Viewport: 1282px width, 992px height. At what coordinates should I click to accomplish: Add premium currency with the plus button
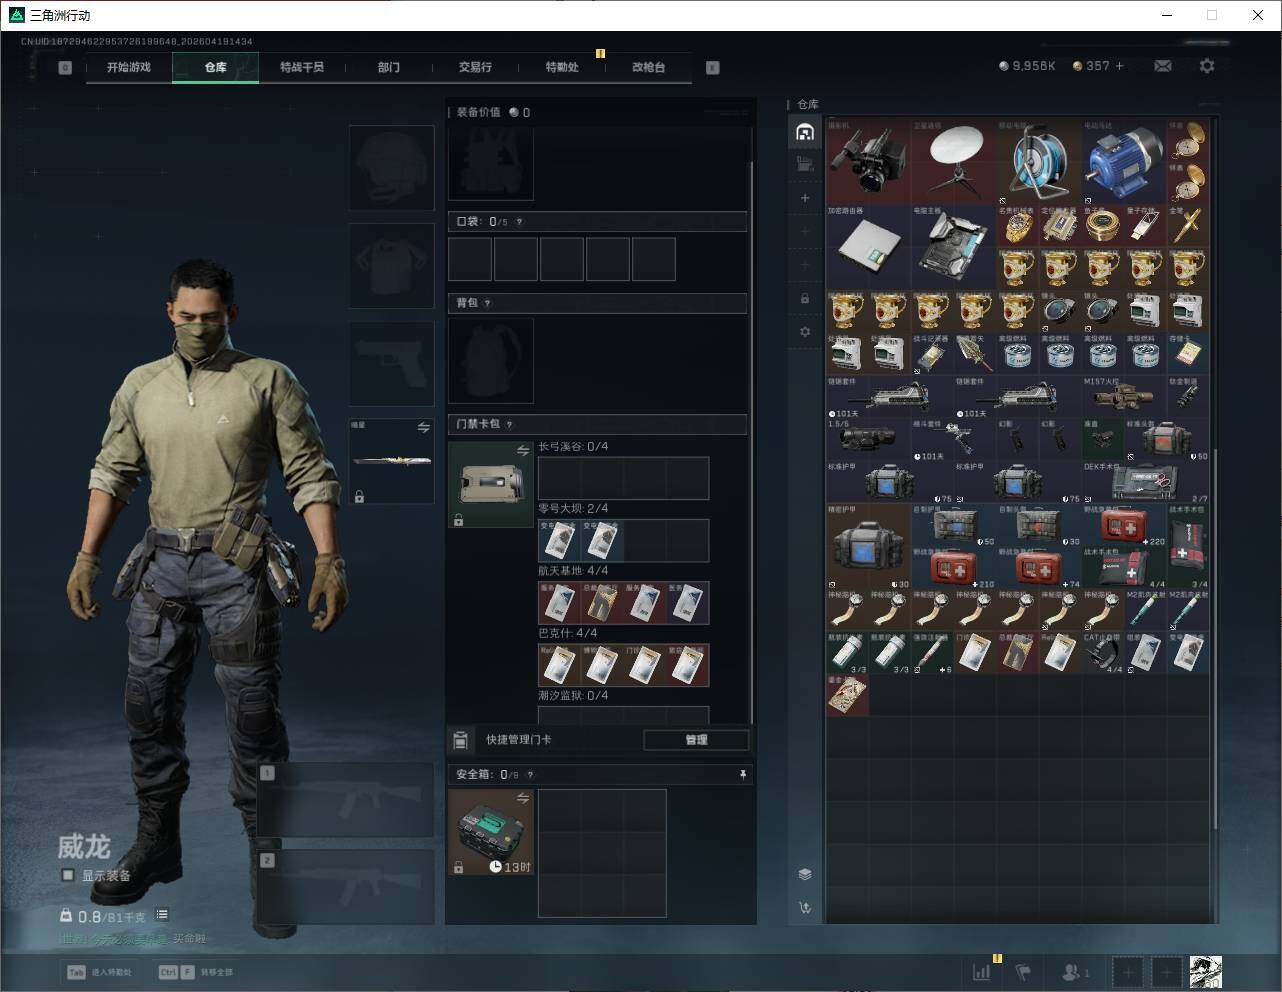[1119, 66]
